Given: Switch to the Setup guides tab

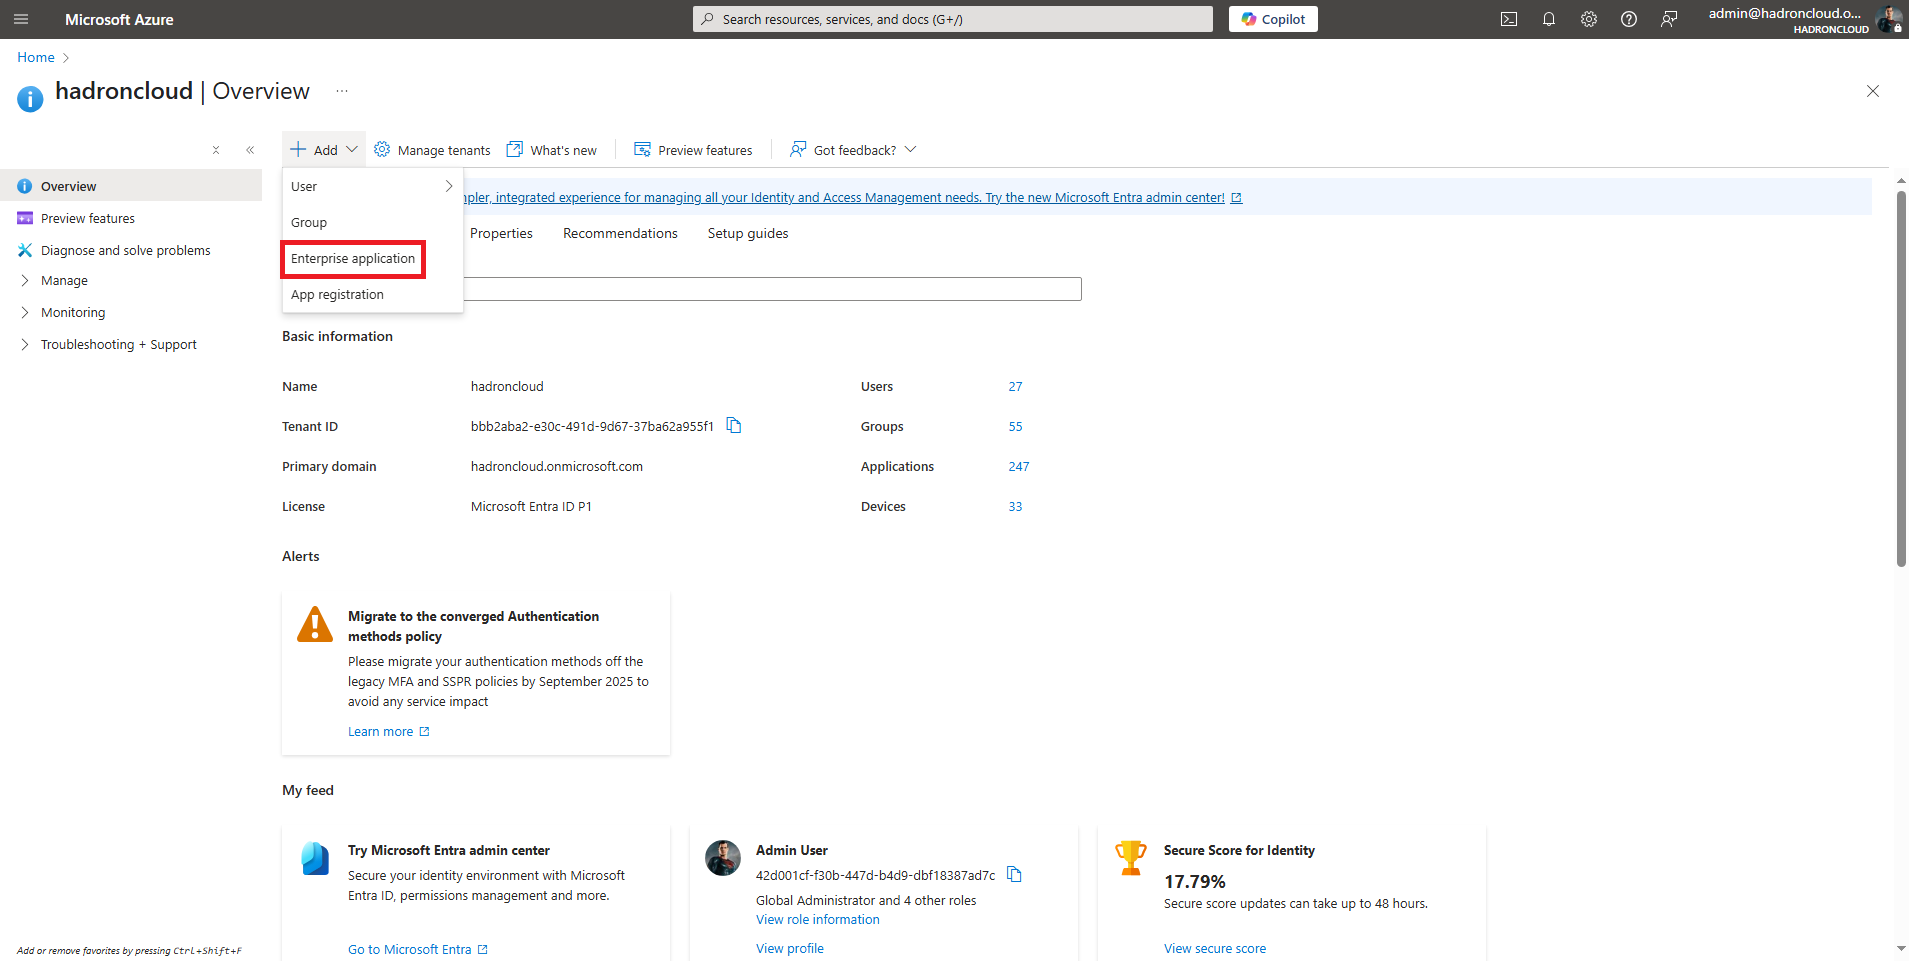Looking at the screenshot, I should pyautogui.click(x=748, y=233).
